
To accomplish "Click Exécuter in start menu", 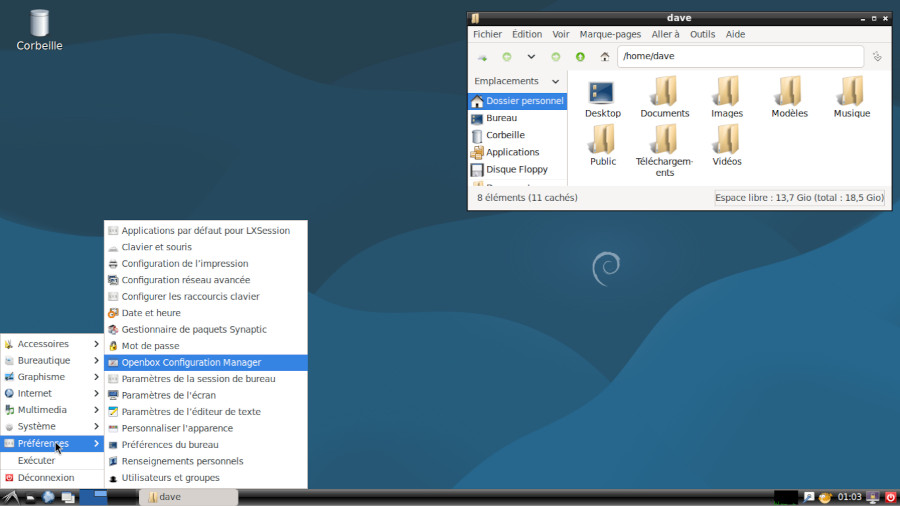I will (x=52, y=461).
